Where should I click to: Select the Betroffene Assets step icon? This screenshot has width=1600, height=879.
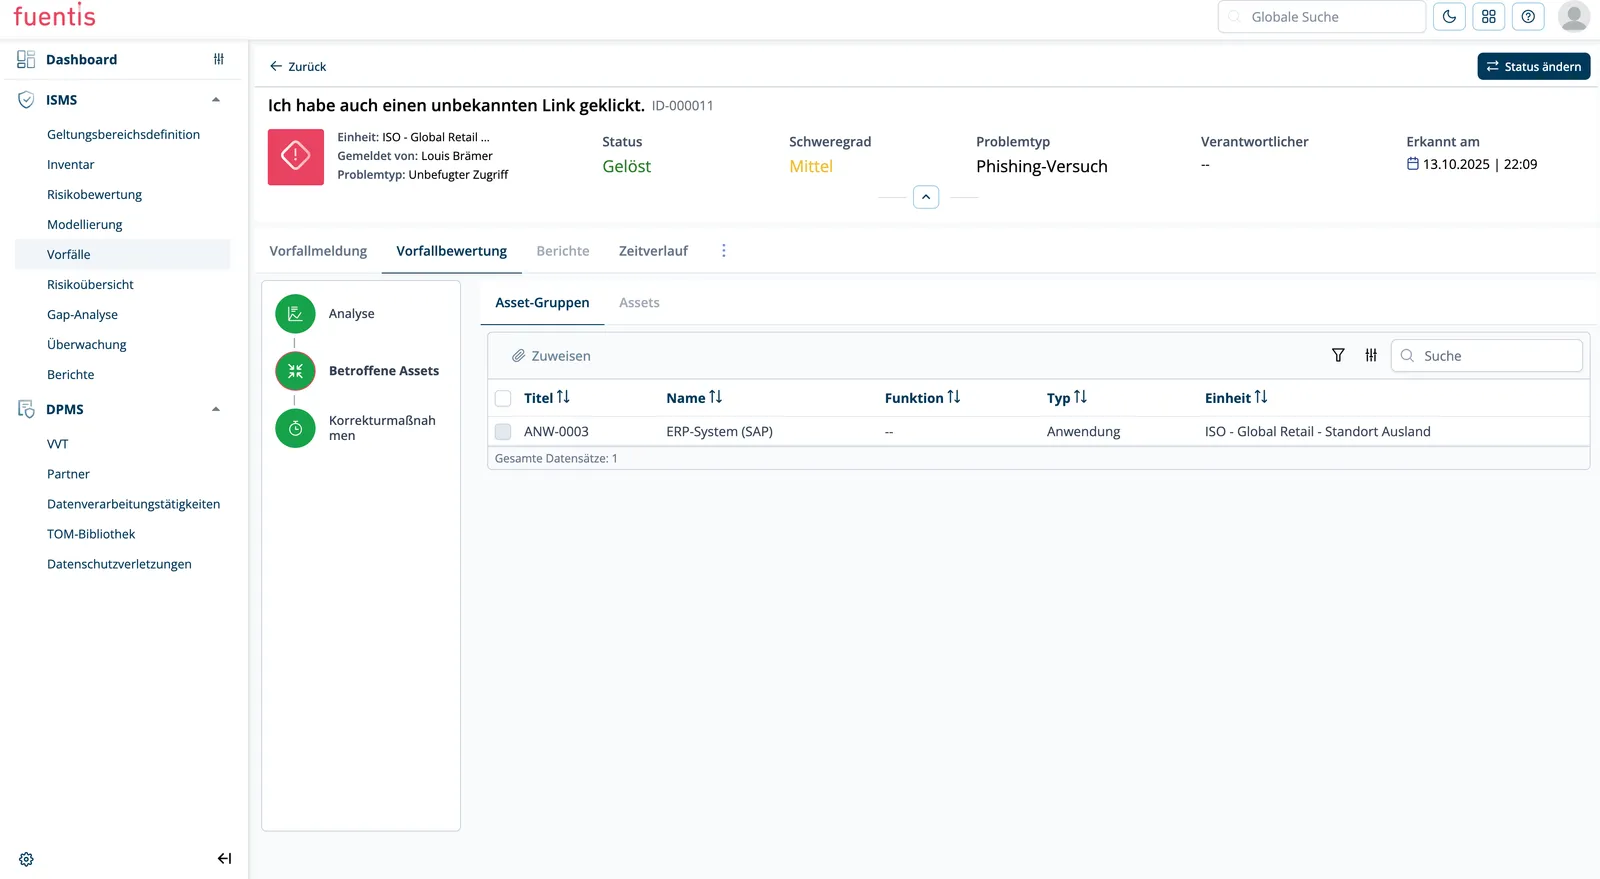[x=295, y=371]
